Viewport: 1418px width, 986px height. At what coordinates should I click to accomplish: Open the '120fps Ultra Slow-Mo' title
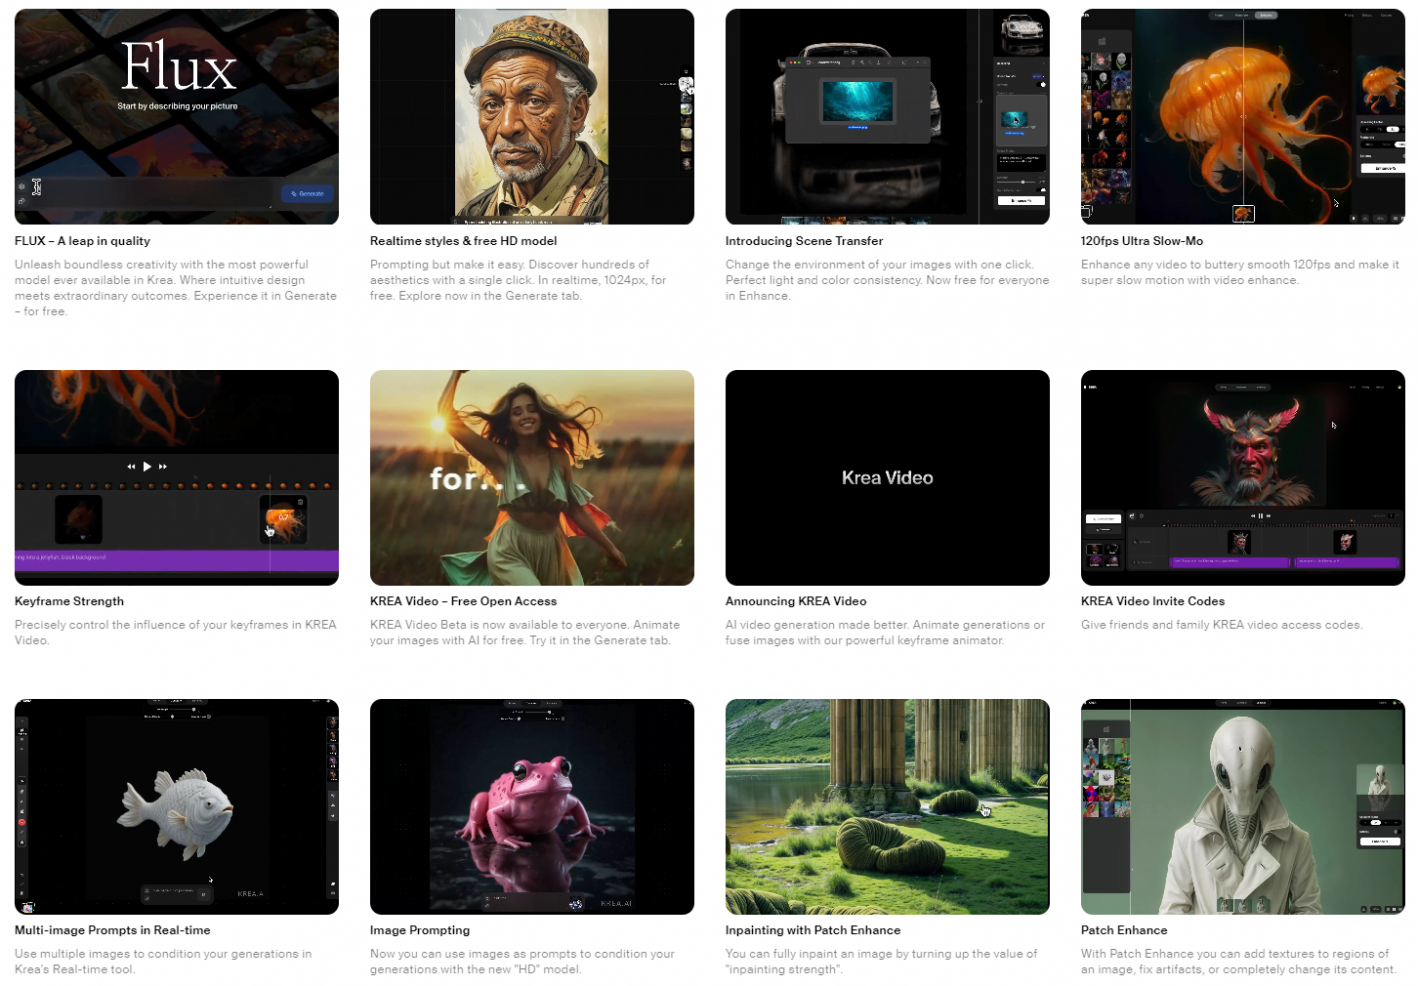(1142, 241)
